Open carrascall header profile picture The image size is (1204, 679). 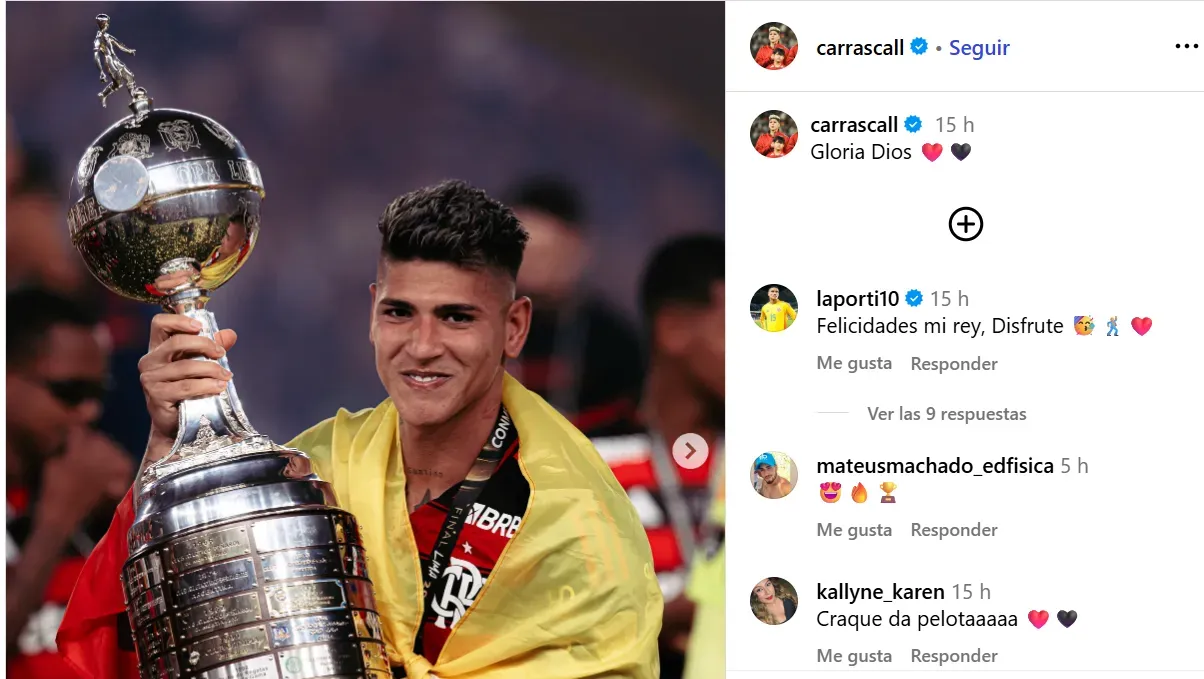[x=774, y=46]
